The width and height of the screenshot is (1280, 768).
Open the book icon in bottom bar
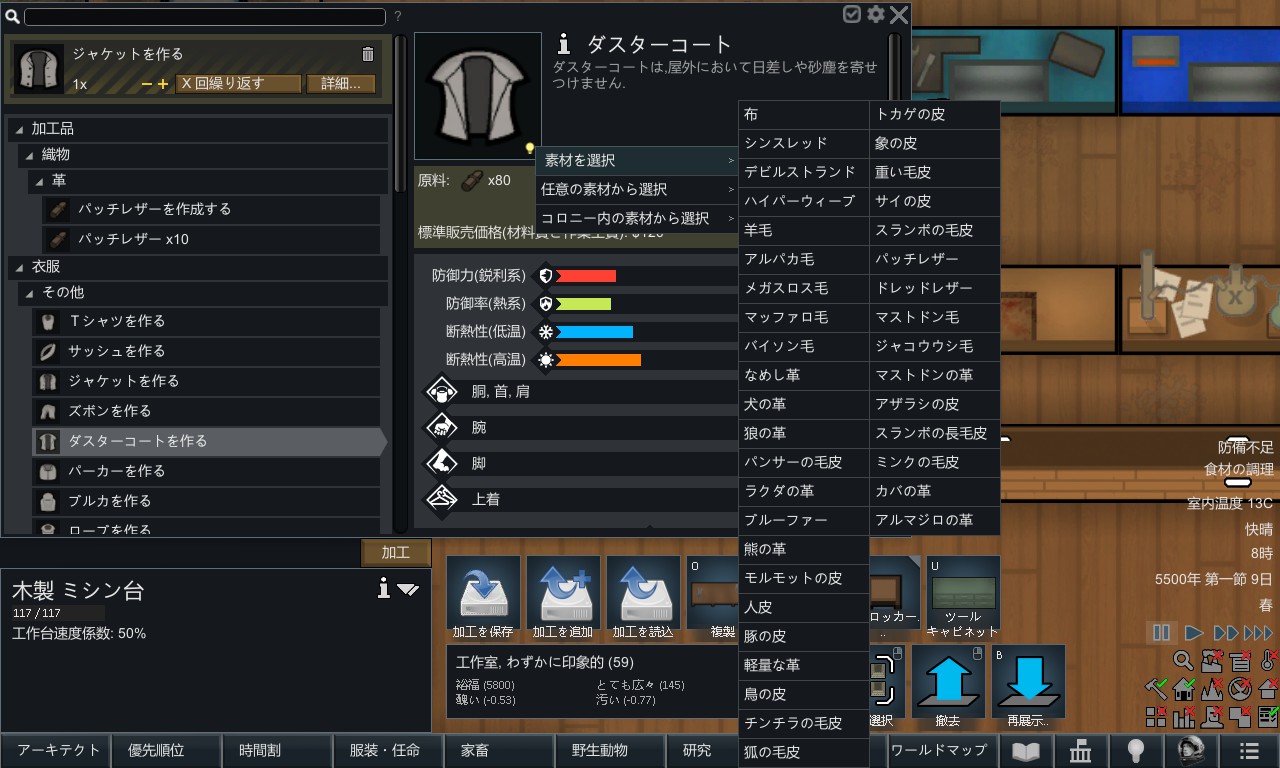[x=1027, y=751]
